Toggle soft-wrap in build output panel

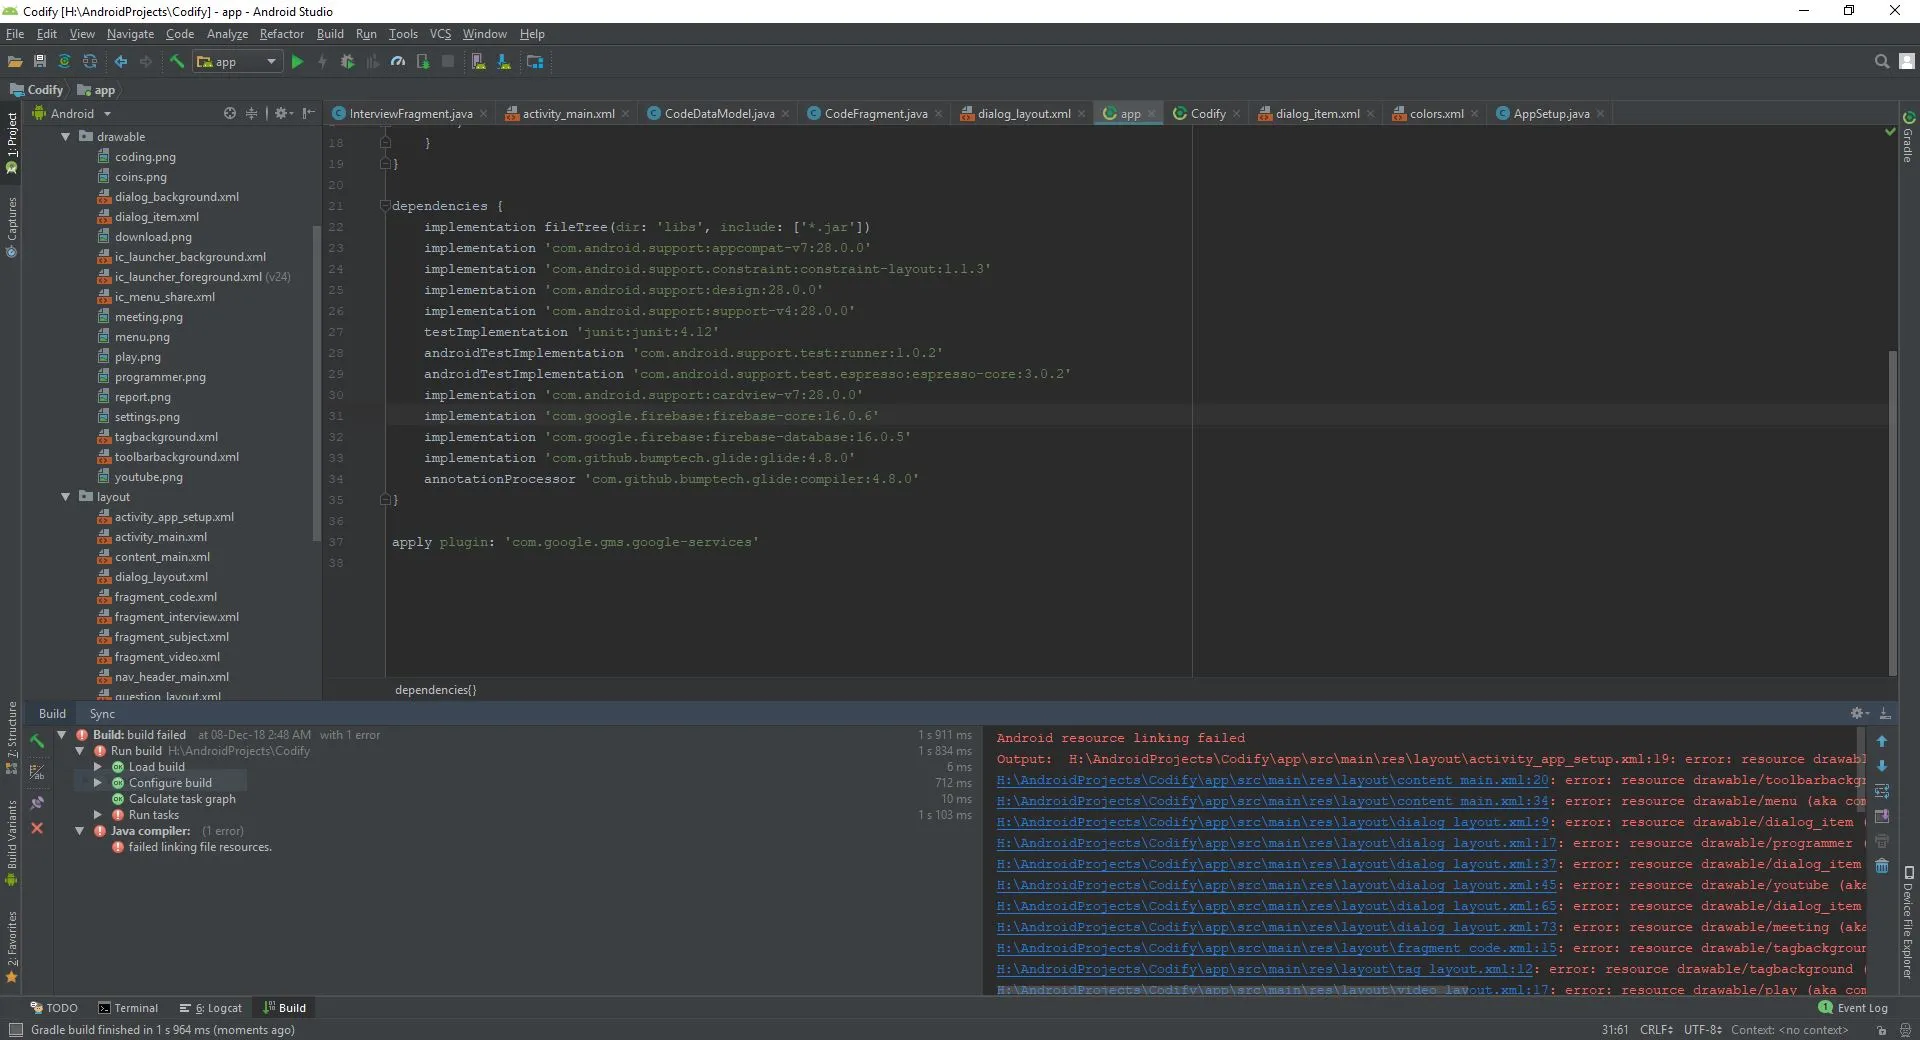pos(1882,791)
